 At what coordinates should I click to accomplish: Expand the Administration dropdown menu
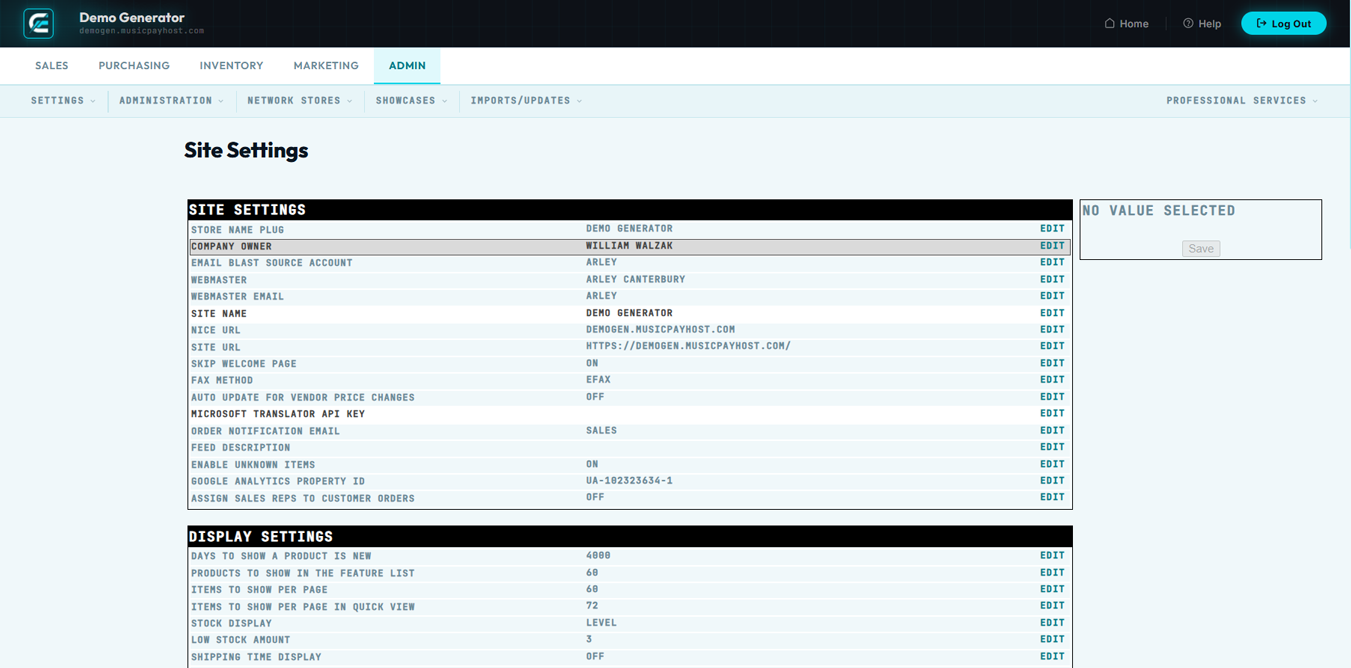click(x=171, y=101)
